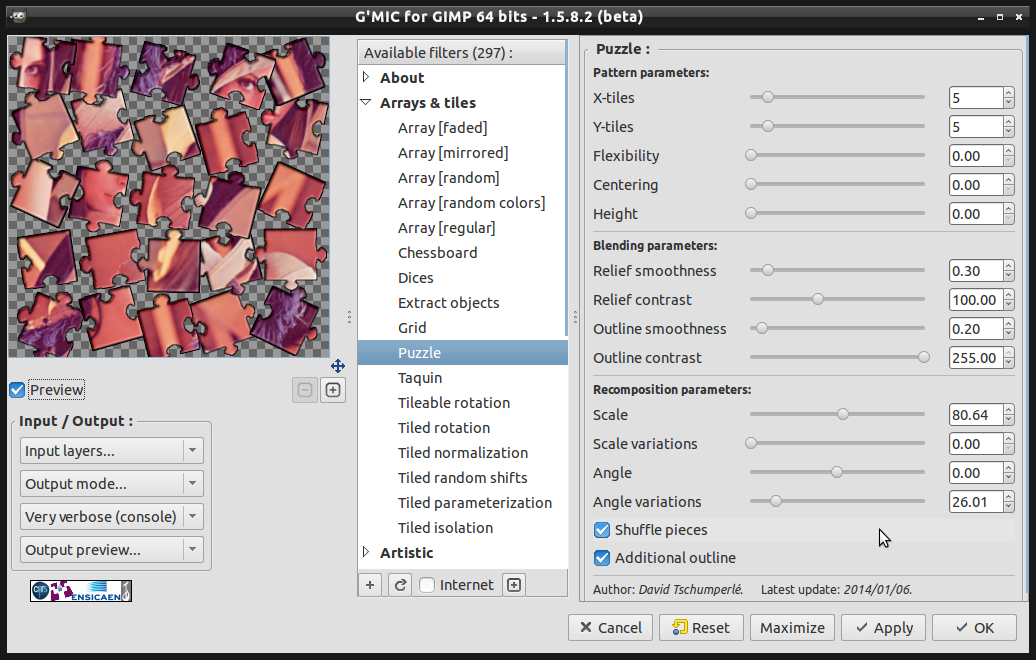This screenshot has height=660, width=1036.
Task: Open the Input layers dropdown
Action: [x=112, y=451]
